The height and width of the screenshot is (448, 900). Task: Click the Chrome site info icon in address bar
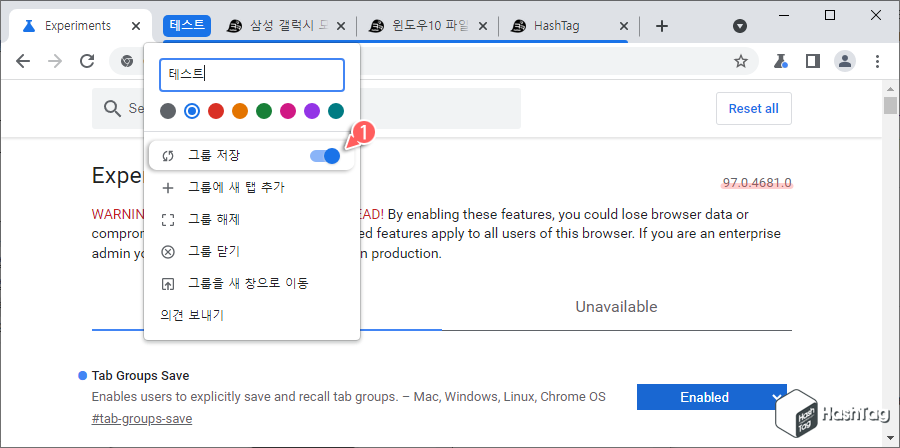127,61
